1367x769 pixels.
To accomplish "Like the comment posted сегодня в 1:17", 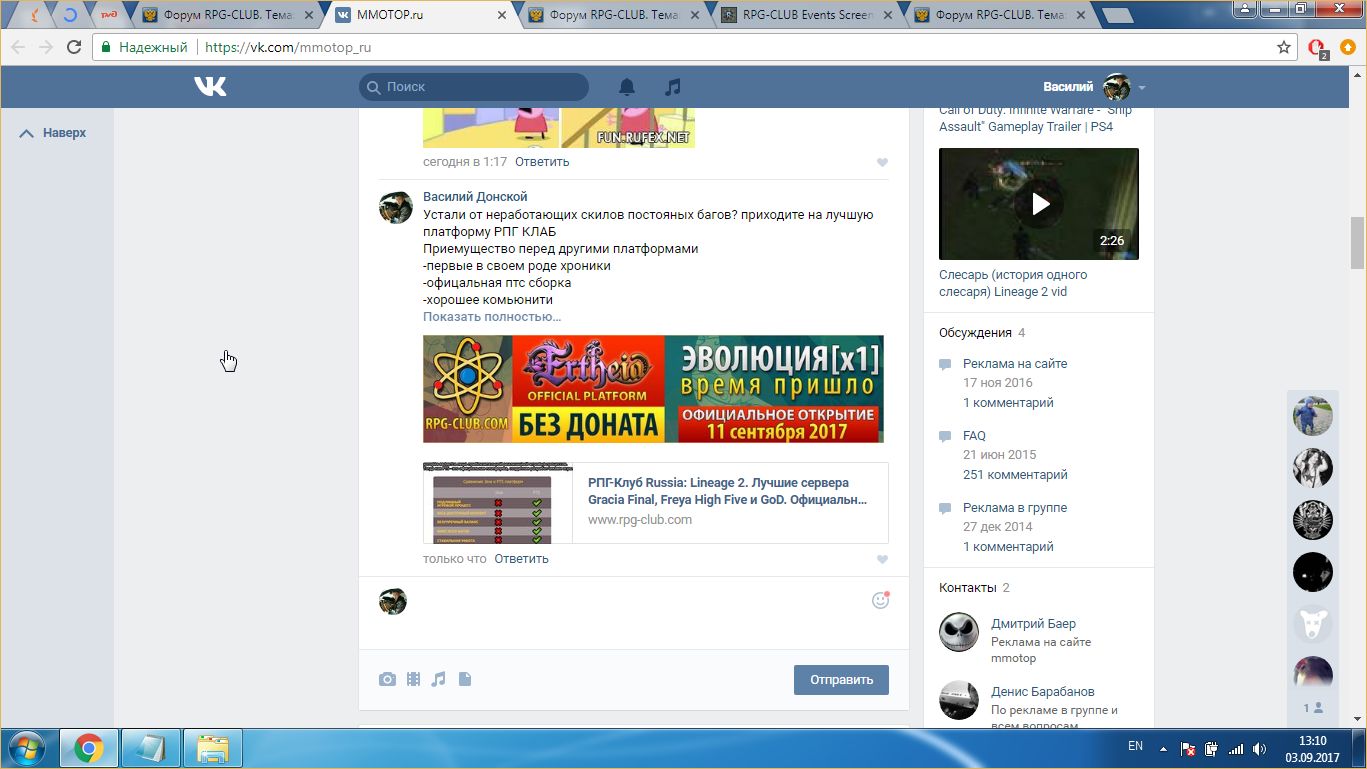I will point(882,162).
